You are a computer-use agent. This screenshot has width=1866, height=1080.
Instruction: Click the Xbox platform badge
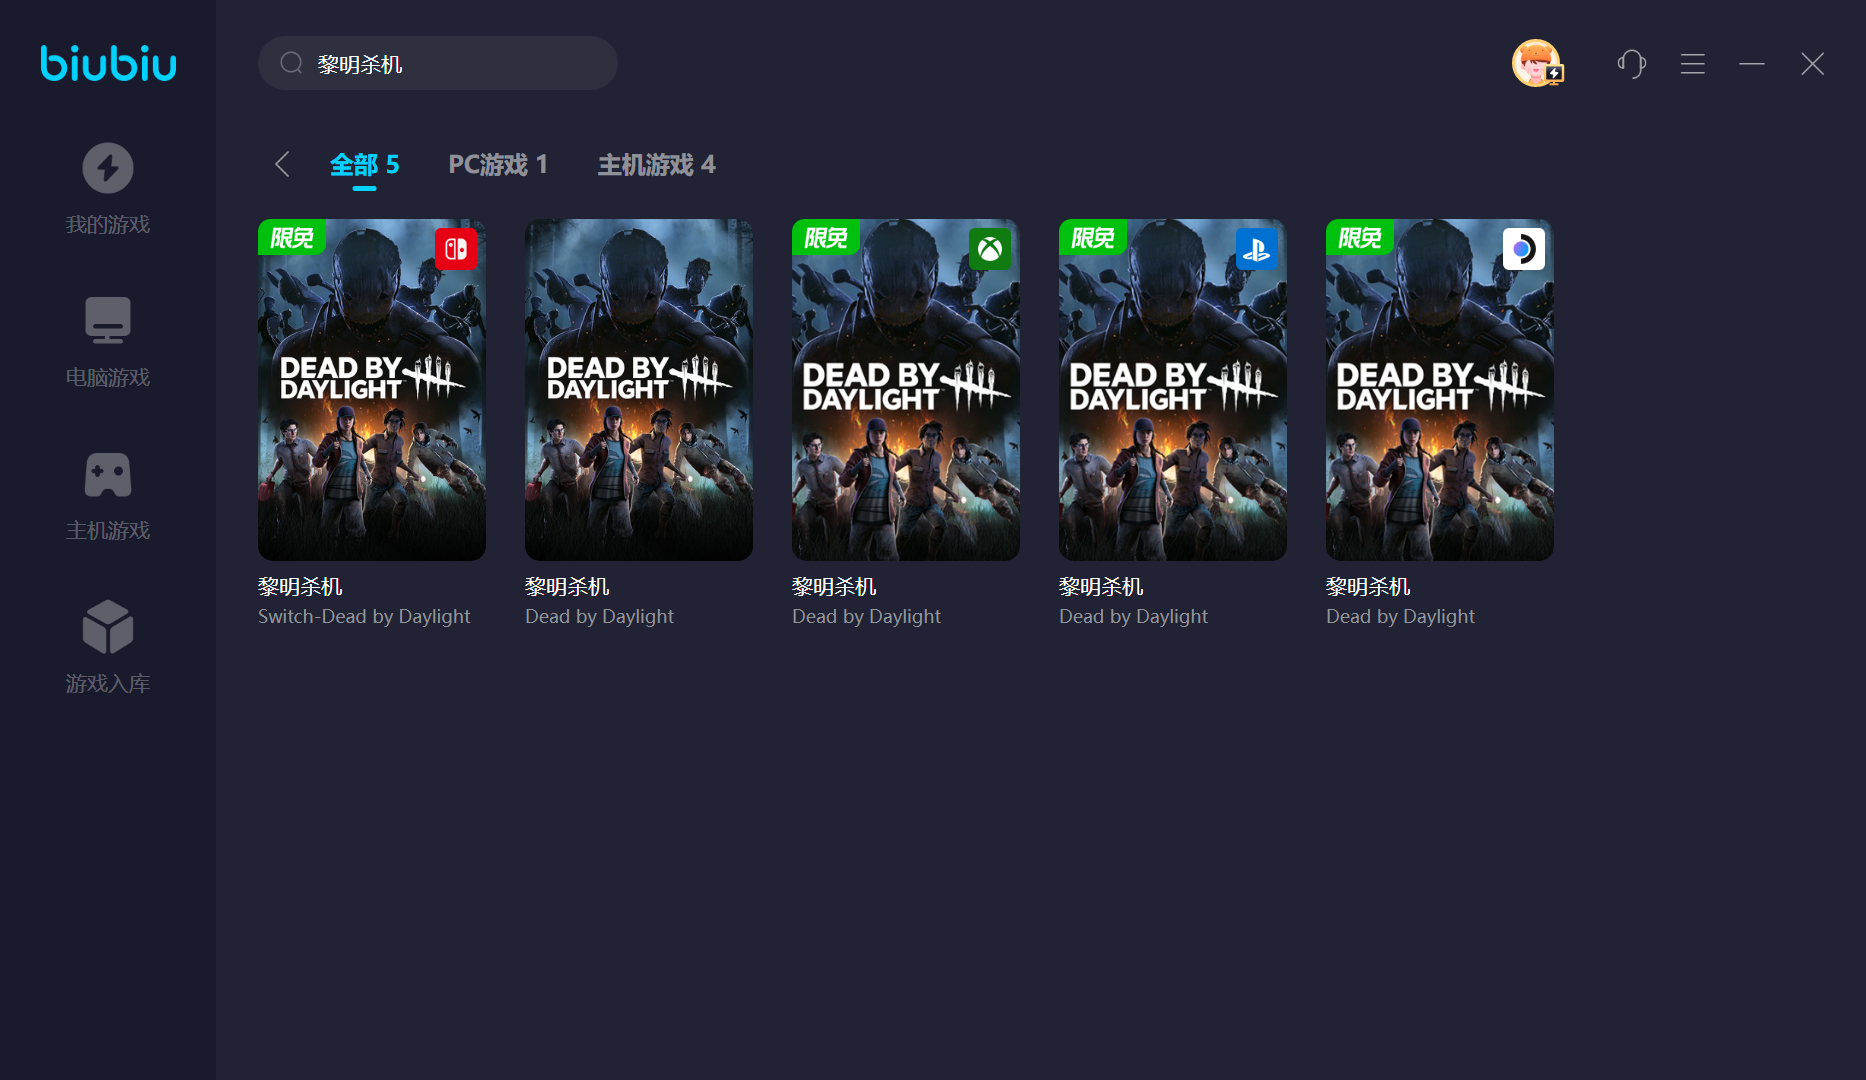click(x=989, y=249)
